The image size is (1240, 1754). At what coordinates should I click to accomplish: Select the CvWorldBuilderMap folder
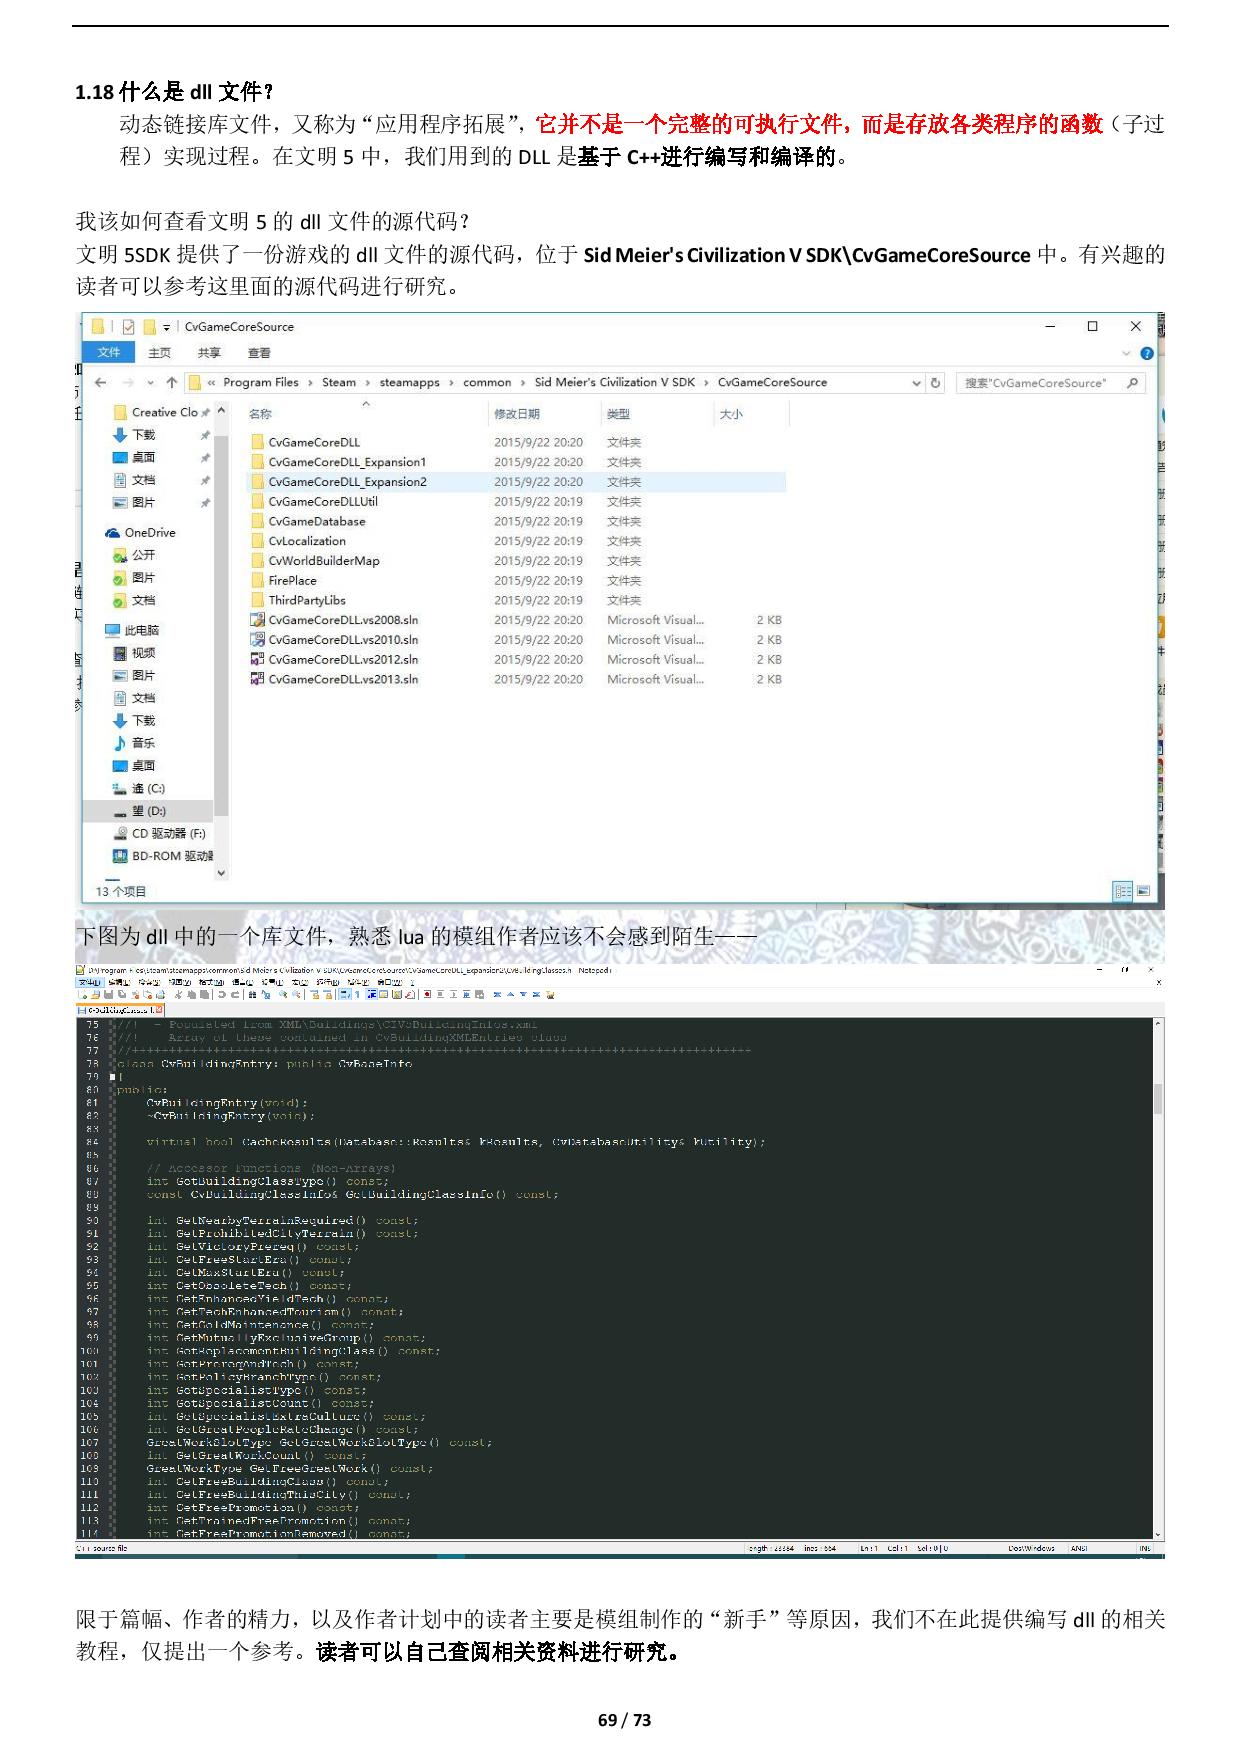point(324,561)
